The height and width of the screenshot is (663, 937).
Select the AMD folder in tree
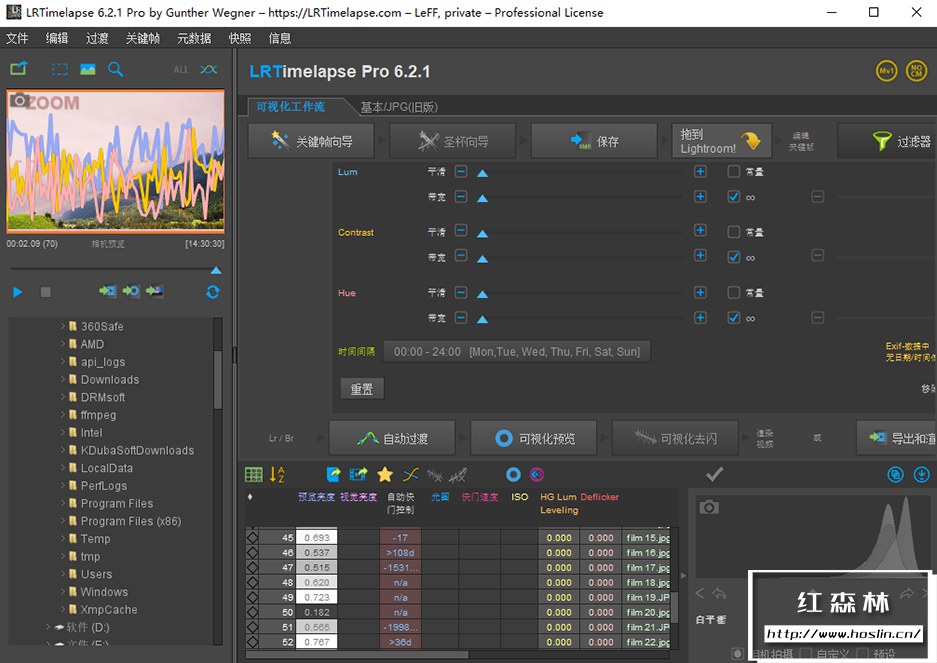coord(93,344)
